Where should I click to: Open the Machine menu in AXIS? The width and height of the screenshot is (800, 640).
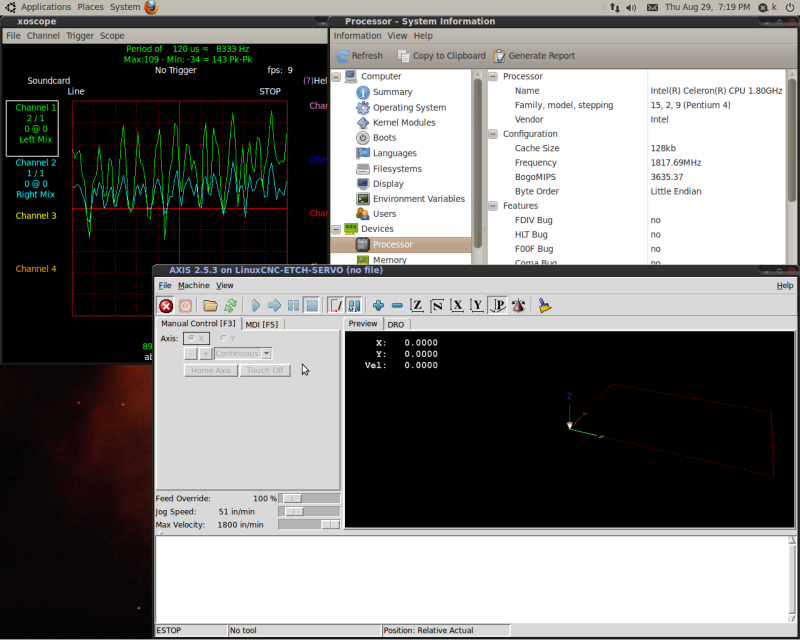(193, 285)
